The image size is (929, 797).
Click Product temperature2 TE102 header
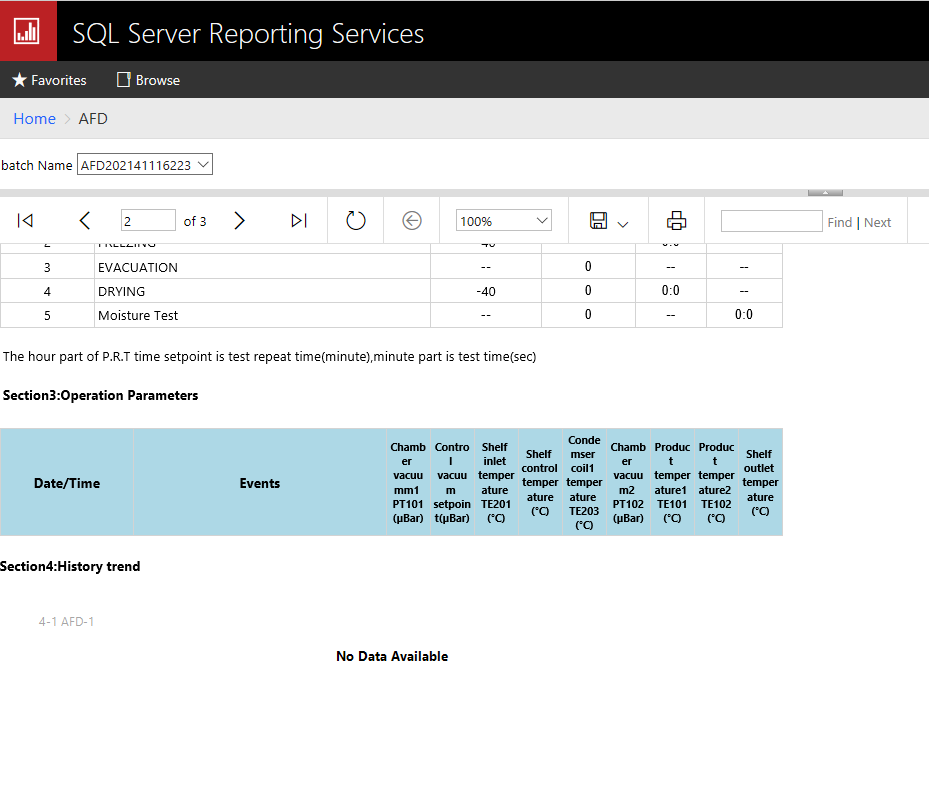[716, 483]
